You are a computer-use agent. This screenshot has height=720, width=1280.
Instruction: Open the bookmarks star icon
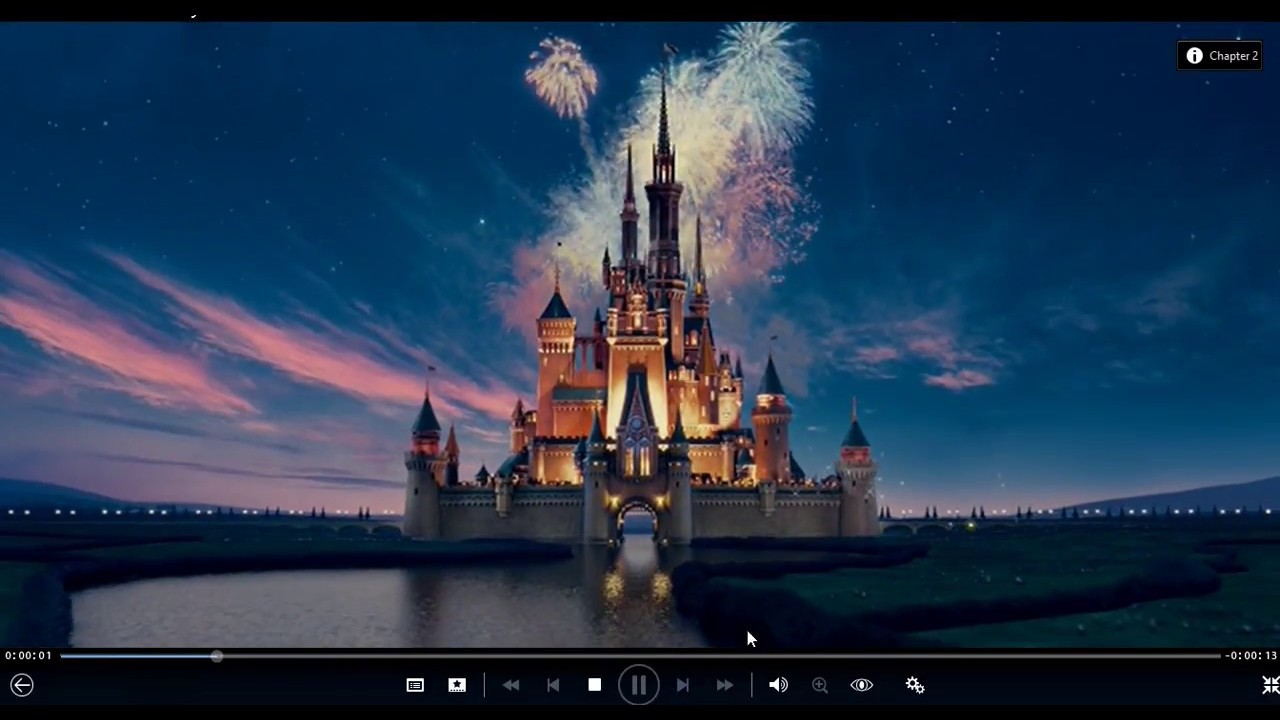click(457, 685)
